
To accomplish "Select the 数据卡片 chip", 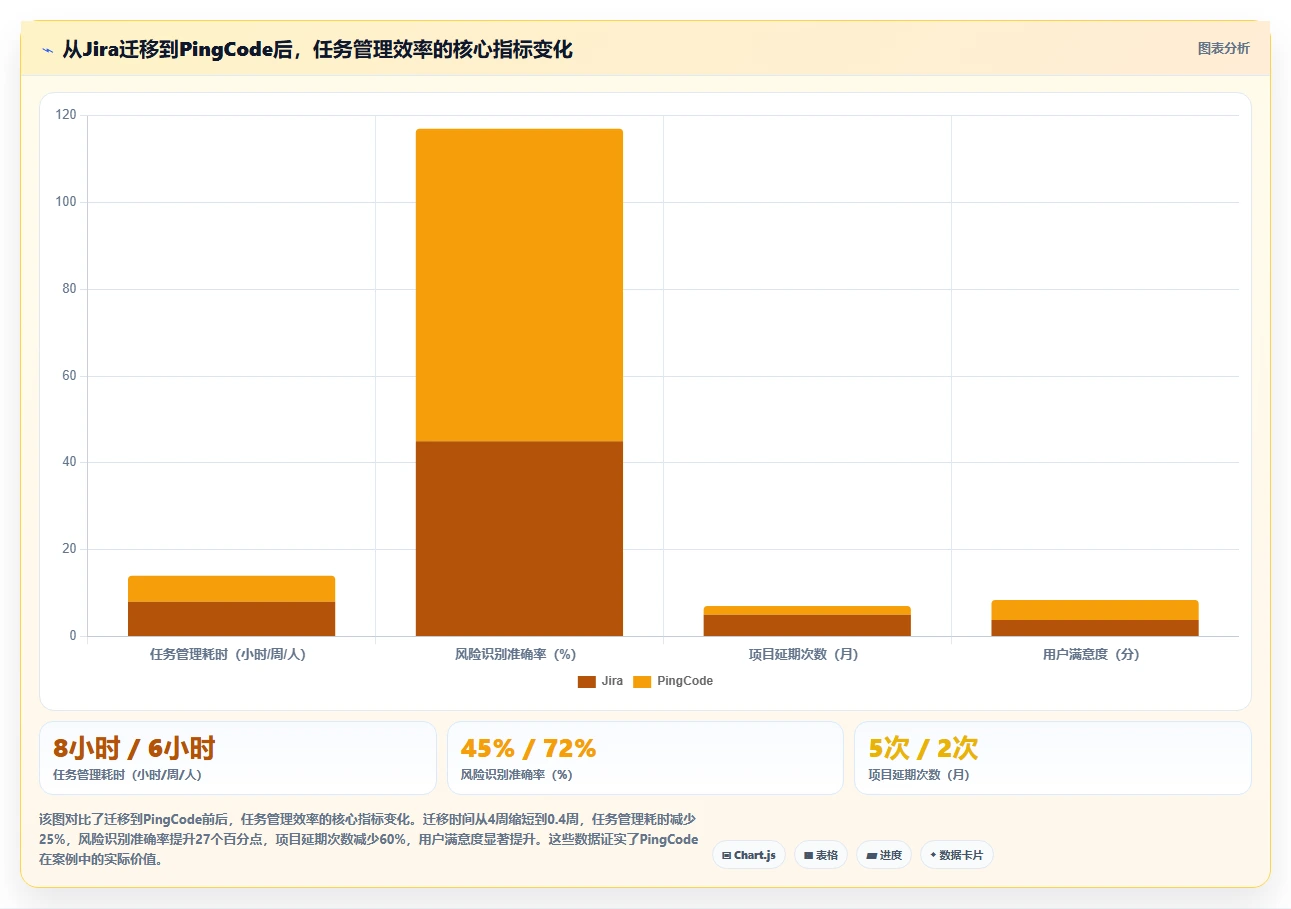I will point(957,855).
